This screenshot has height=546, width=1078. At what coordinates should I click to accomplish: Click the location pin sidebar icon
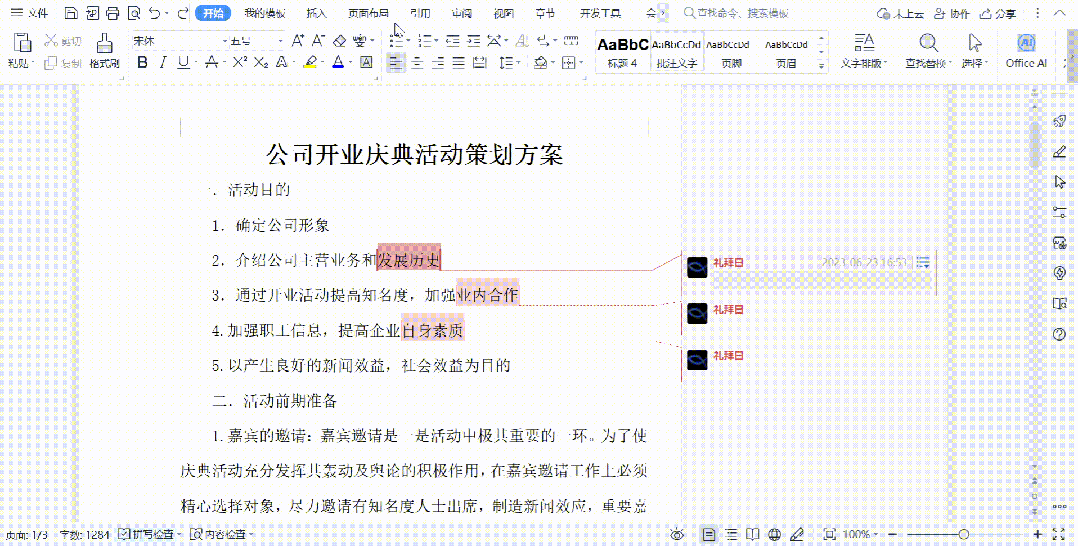point(1059,273)
